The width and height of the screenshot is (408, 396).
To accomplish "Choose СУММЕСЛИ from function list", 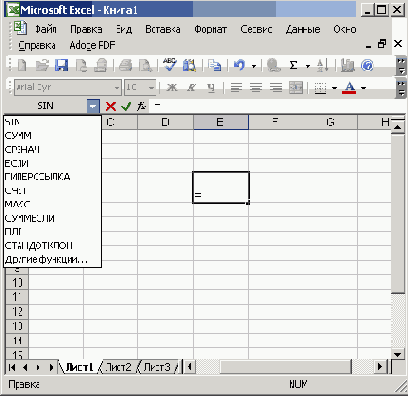I will (x=52, y=218).
